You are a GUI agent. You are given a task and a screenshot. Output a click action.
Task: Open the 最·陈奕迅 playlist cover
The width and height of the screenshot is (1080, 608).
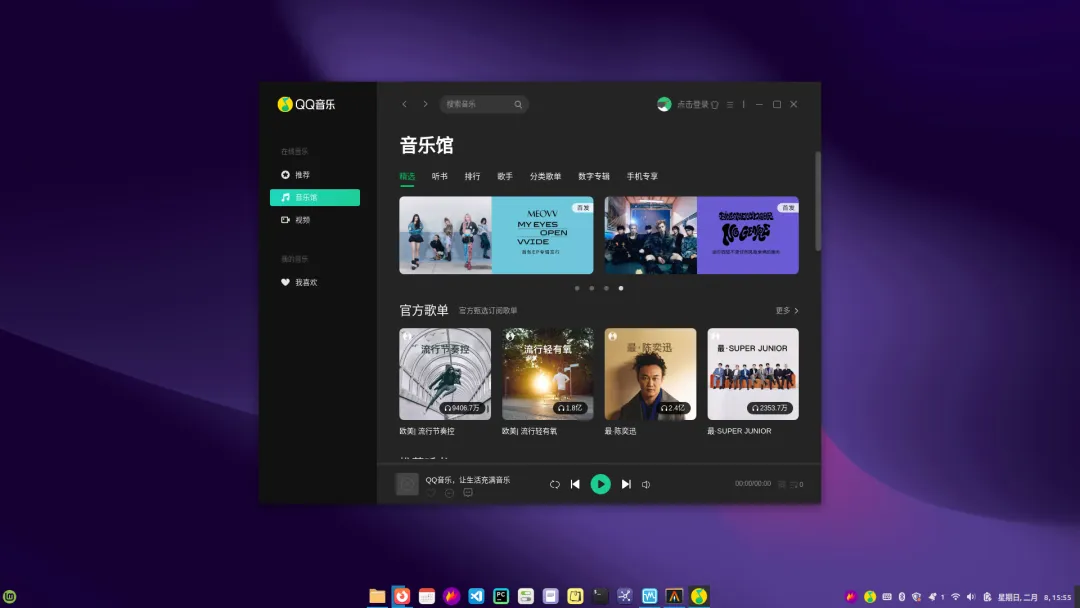coord(650,374)
